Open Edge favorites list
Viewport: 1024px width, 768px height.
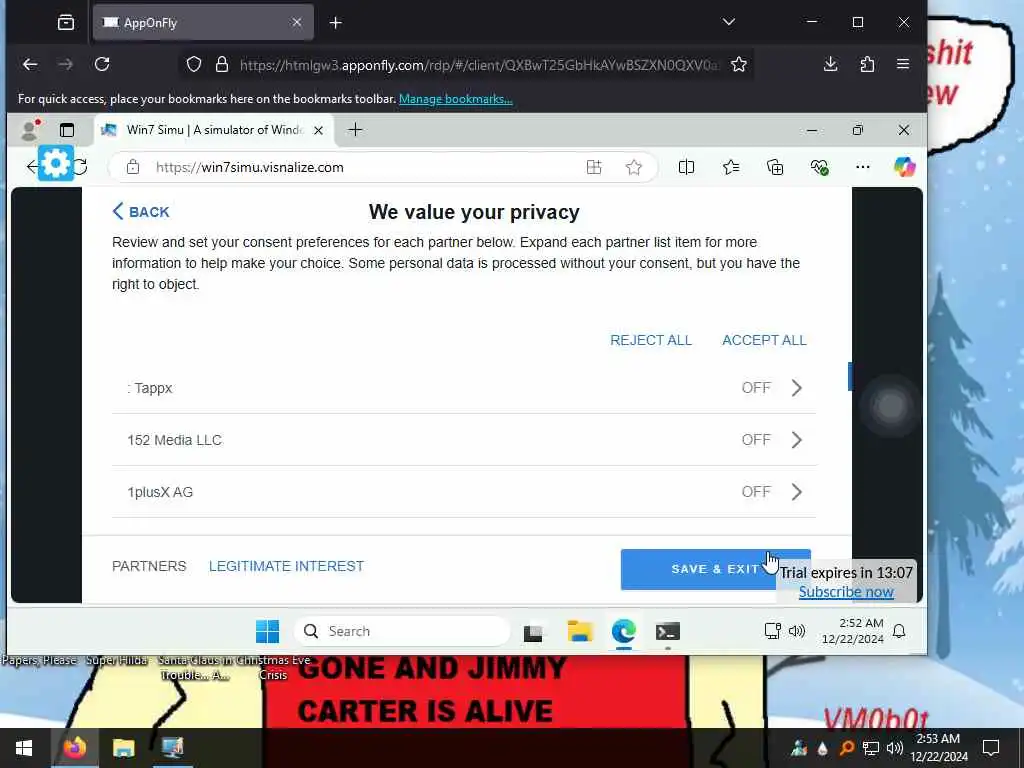[731, 167]
